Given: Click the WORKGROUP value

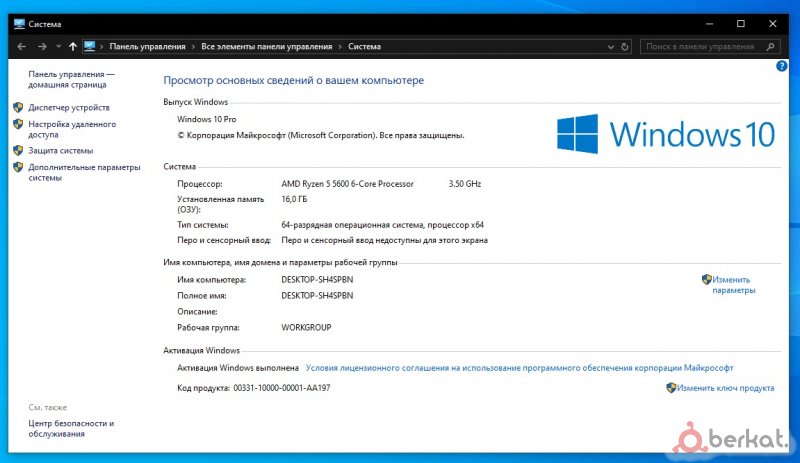Looking at the screenshot, I should [x=306, y=327].
